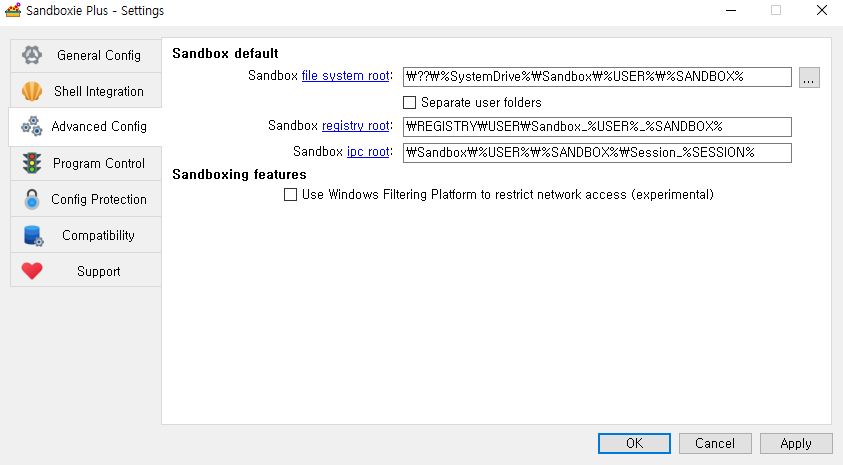Click the Shell Integration shell icon
843x465 pixels.
pyautogui.click(x=32, y=91)
